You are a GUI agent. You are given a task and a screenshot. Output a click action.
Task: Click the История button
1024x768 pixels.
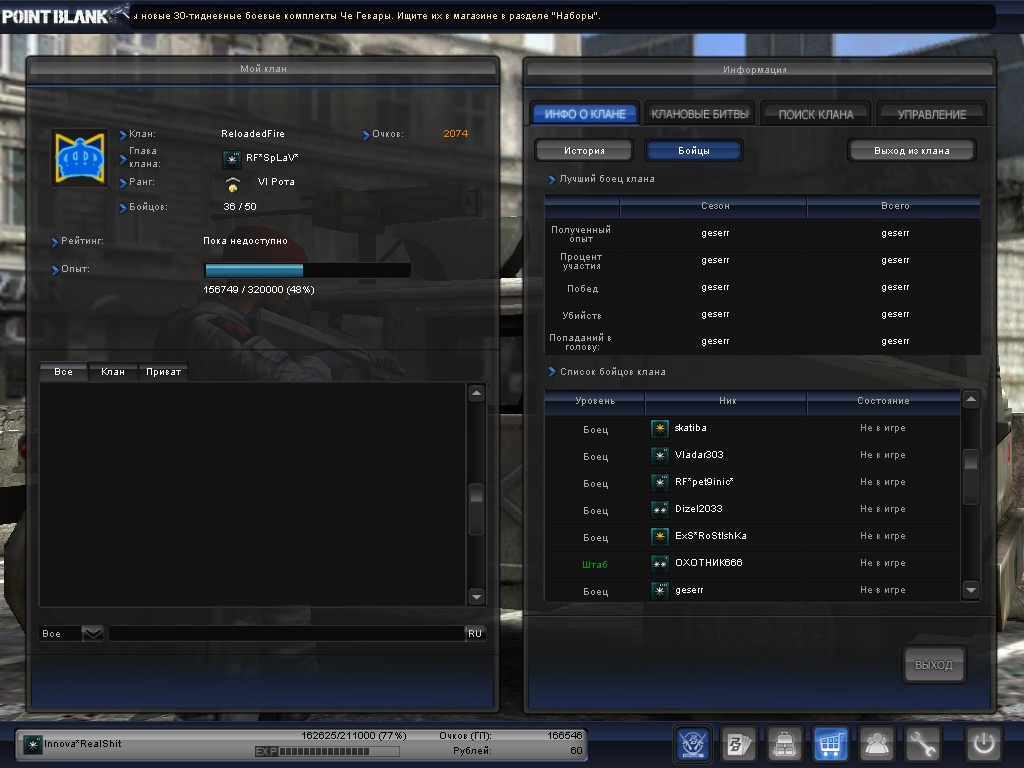click(x=584, y=150)
